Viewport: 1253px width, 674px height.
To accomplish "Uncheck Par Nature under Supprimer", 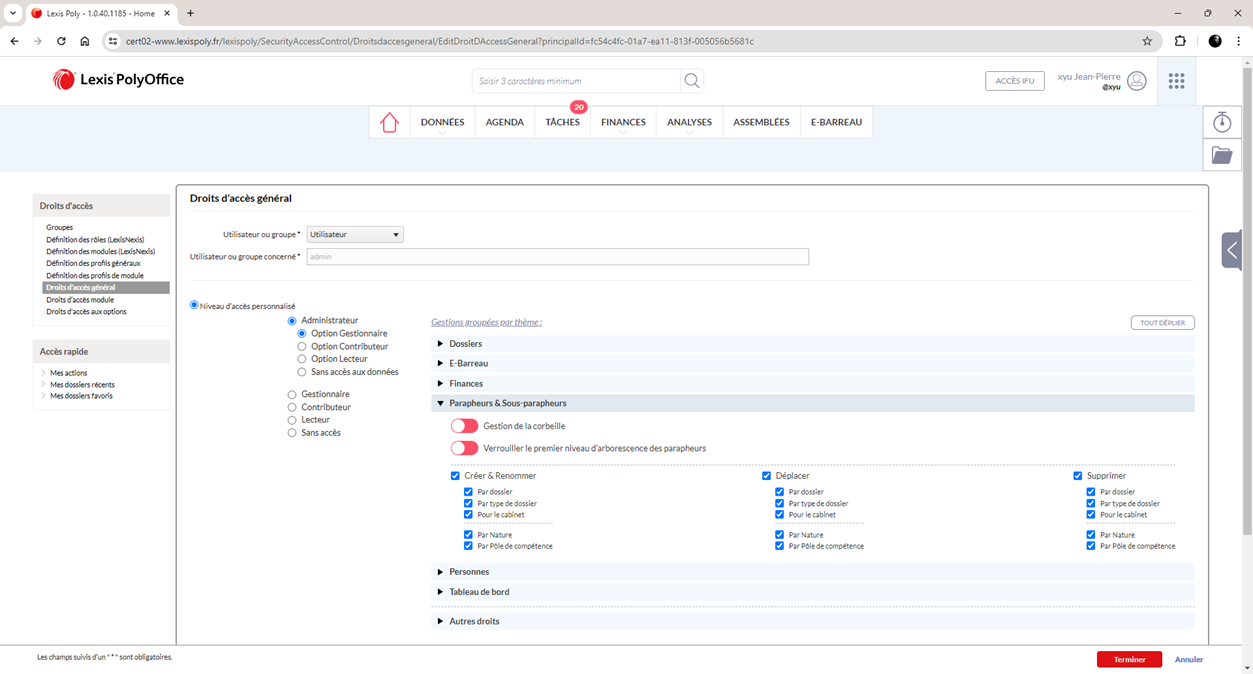I will pyautogui.click(x=1091, y=535).
